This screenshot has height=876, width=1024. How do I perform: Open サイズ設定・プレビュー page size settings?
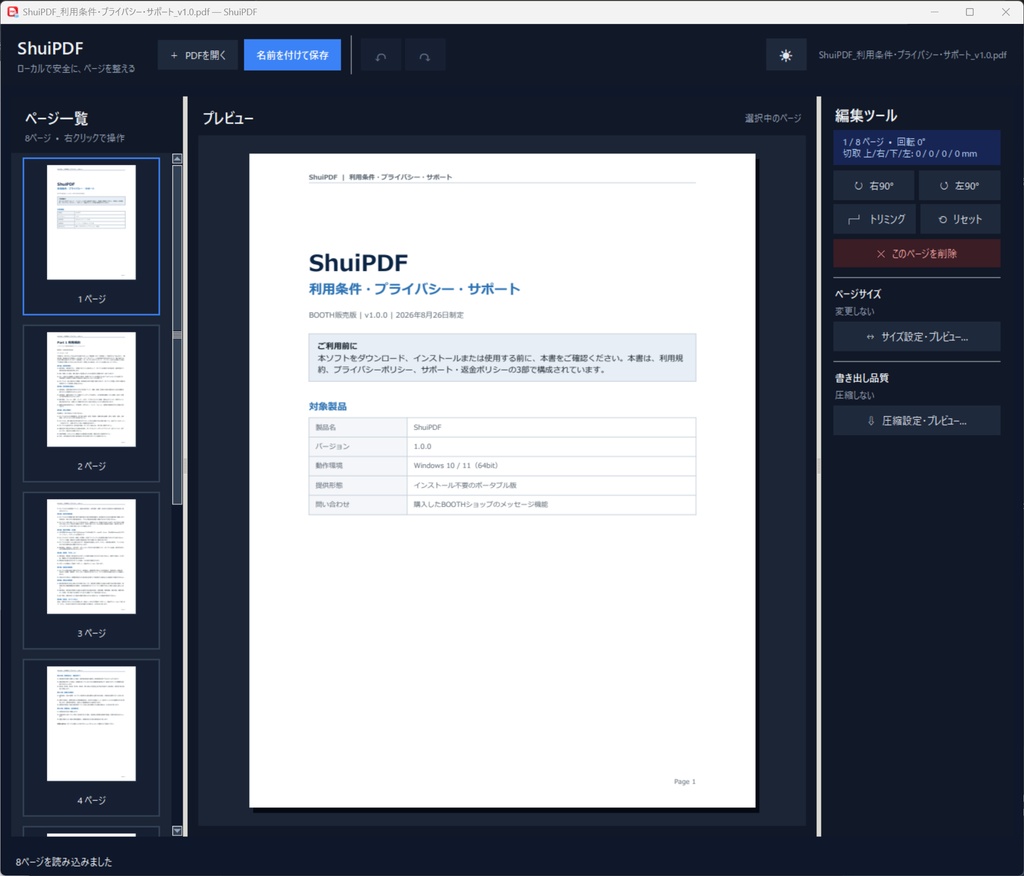point(917,337)
